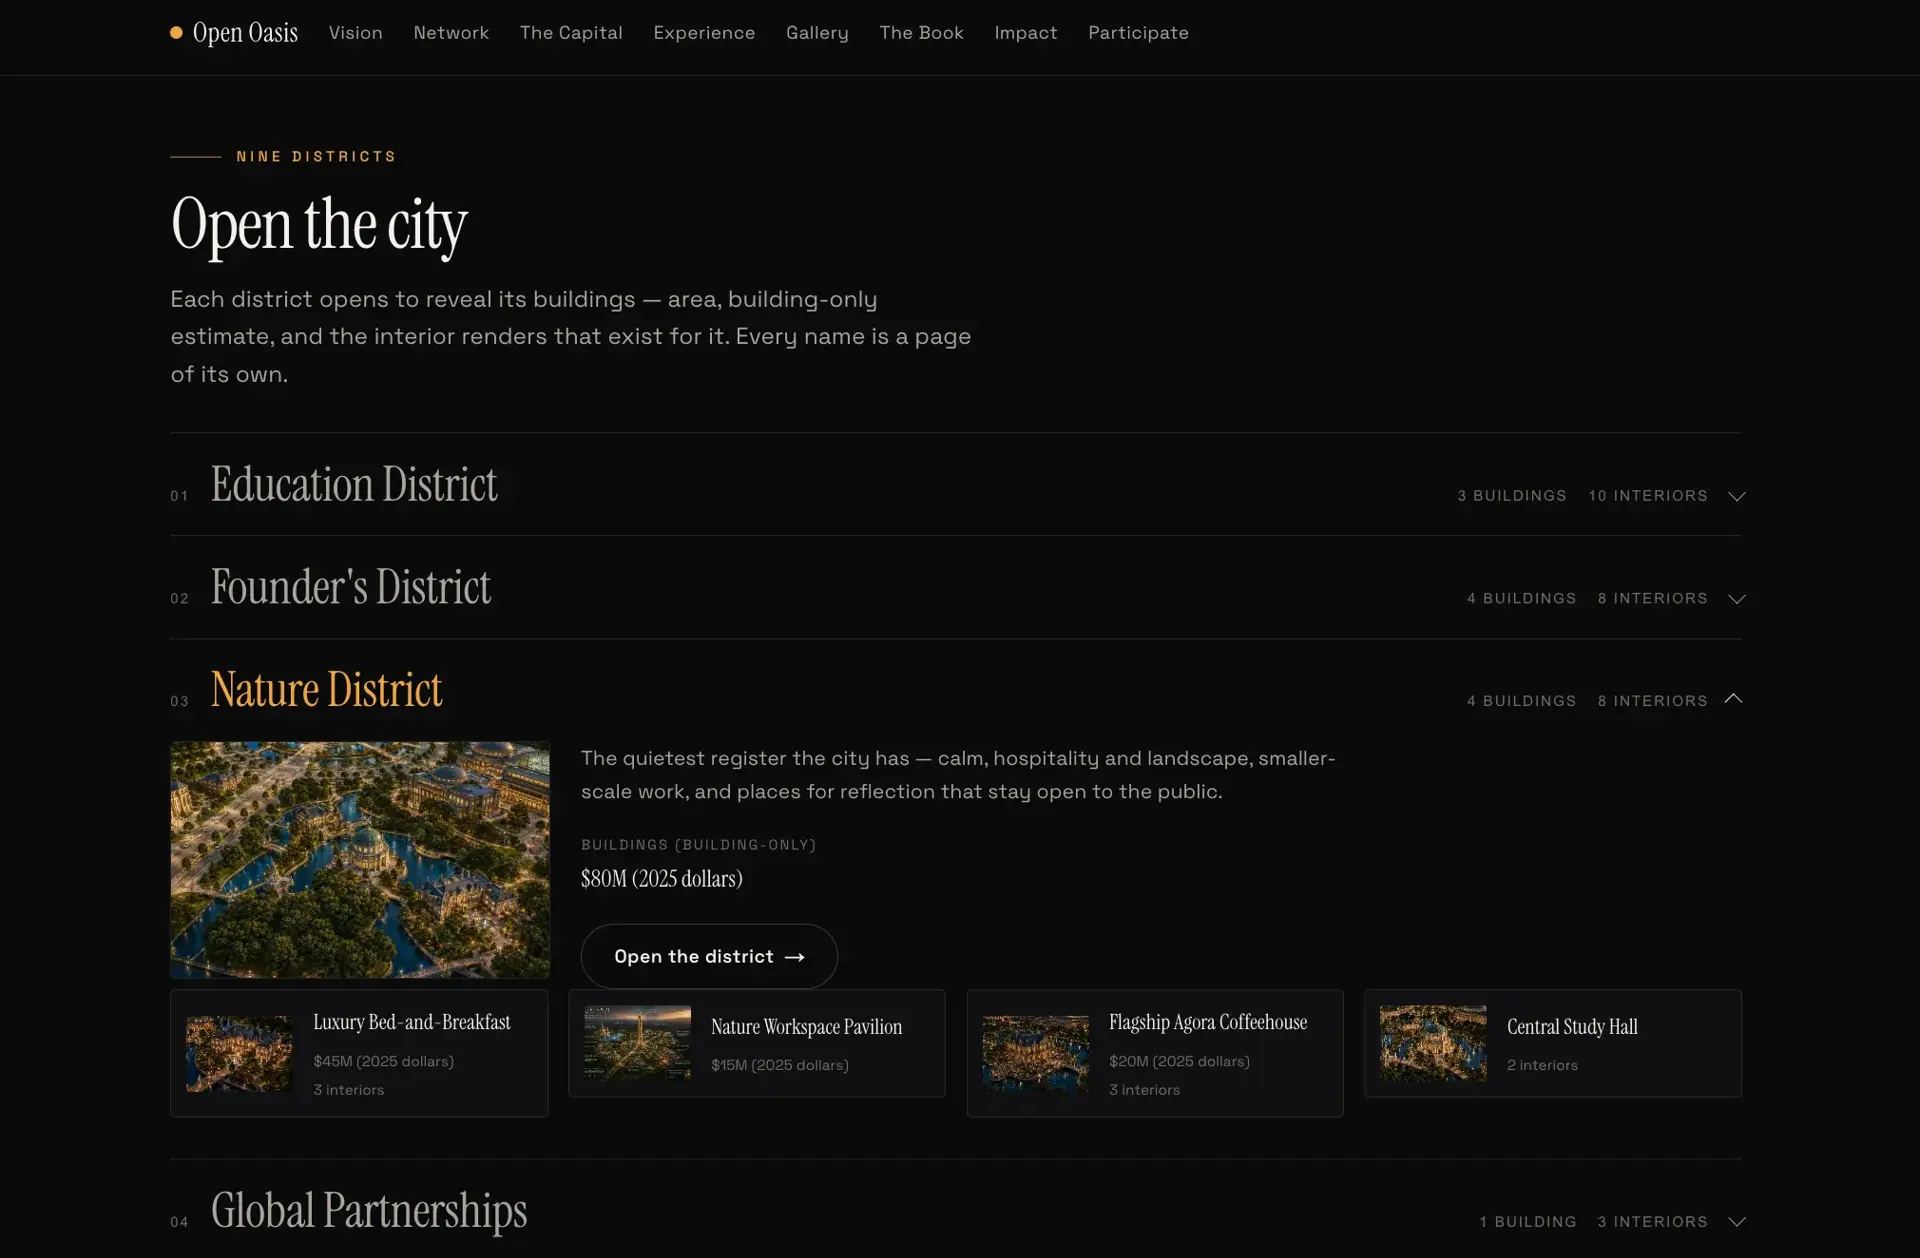Open The Book nav item

(x=921, y=33)
